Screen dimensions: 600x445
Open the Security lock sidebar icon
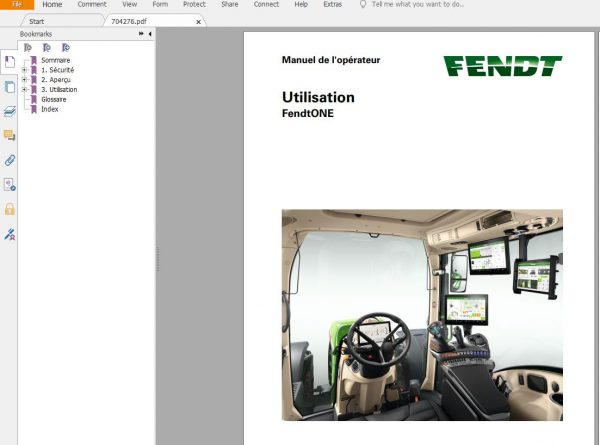tap(10, 209)
